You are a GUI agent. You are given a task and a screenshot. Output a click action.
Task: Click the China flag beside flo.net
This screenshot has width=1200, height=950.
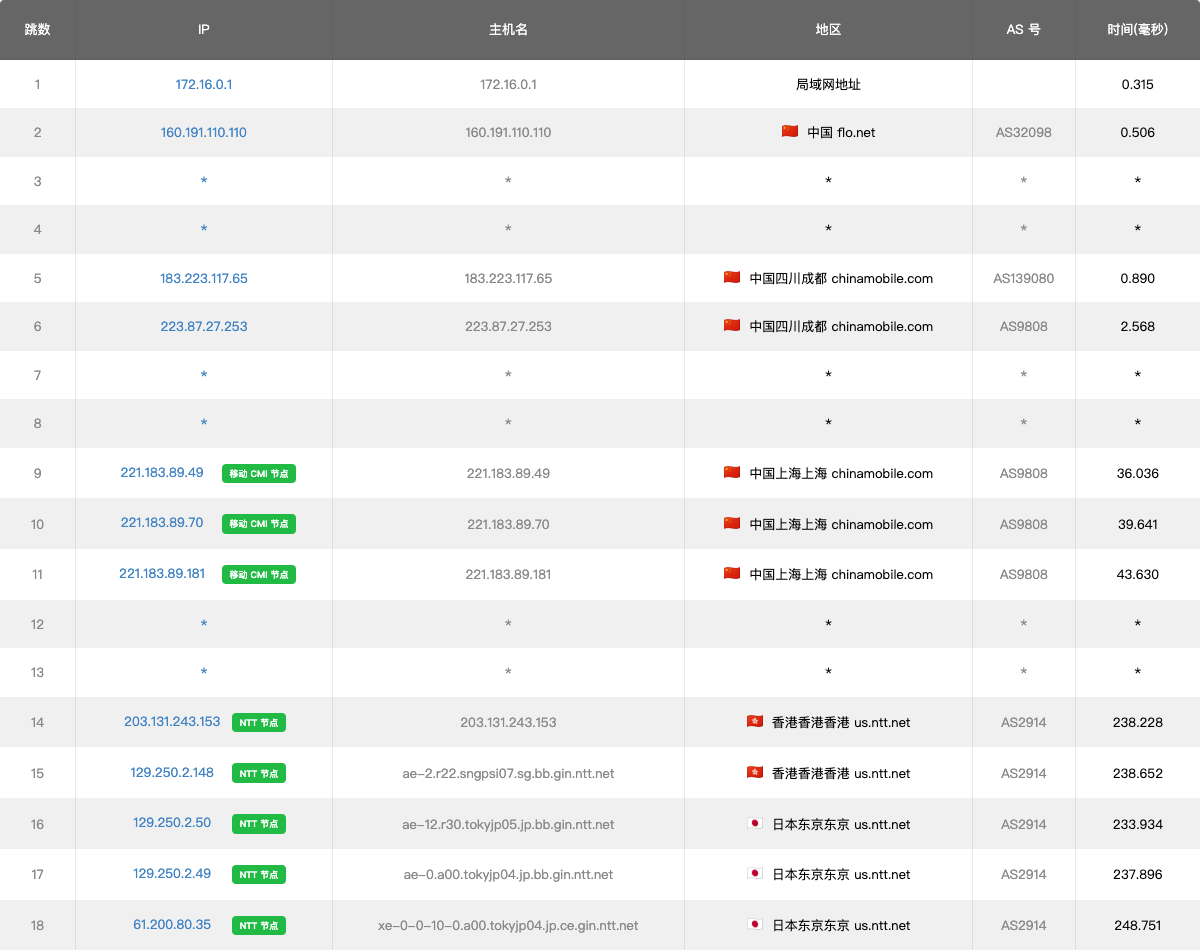789,131
